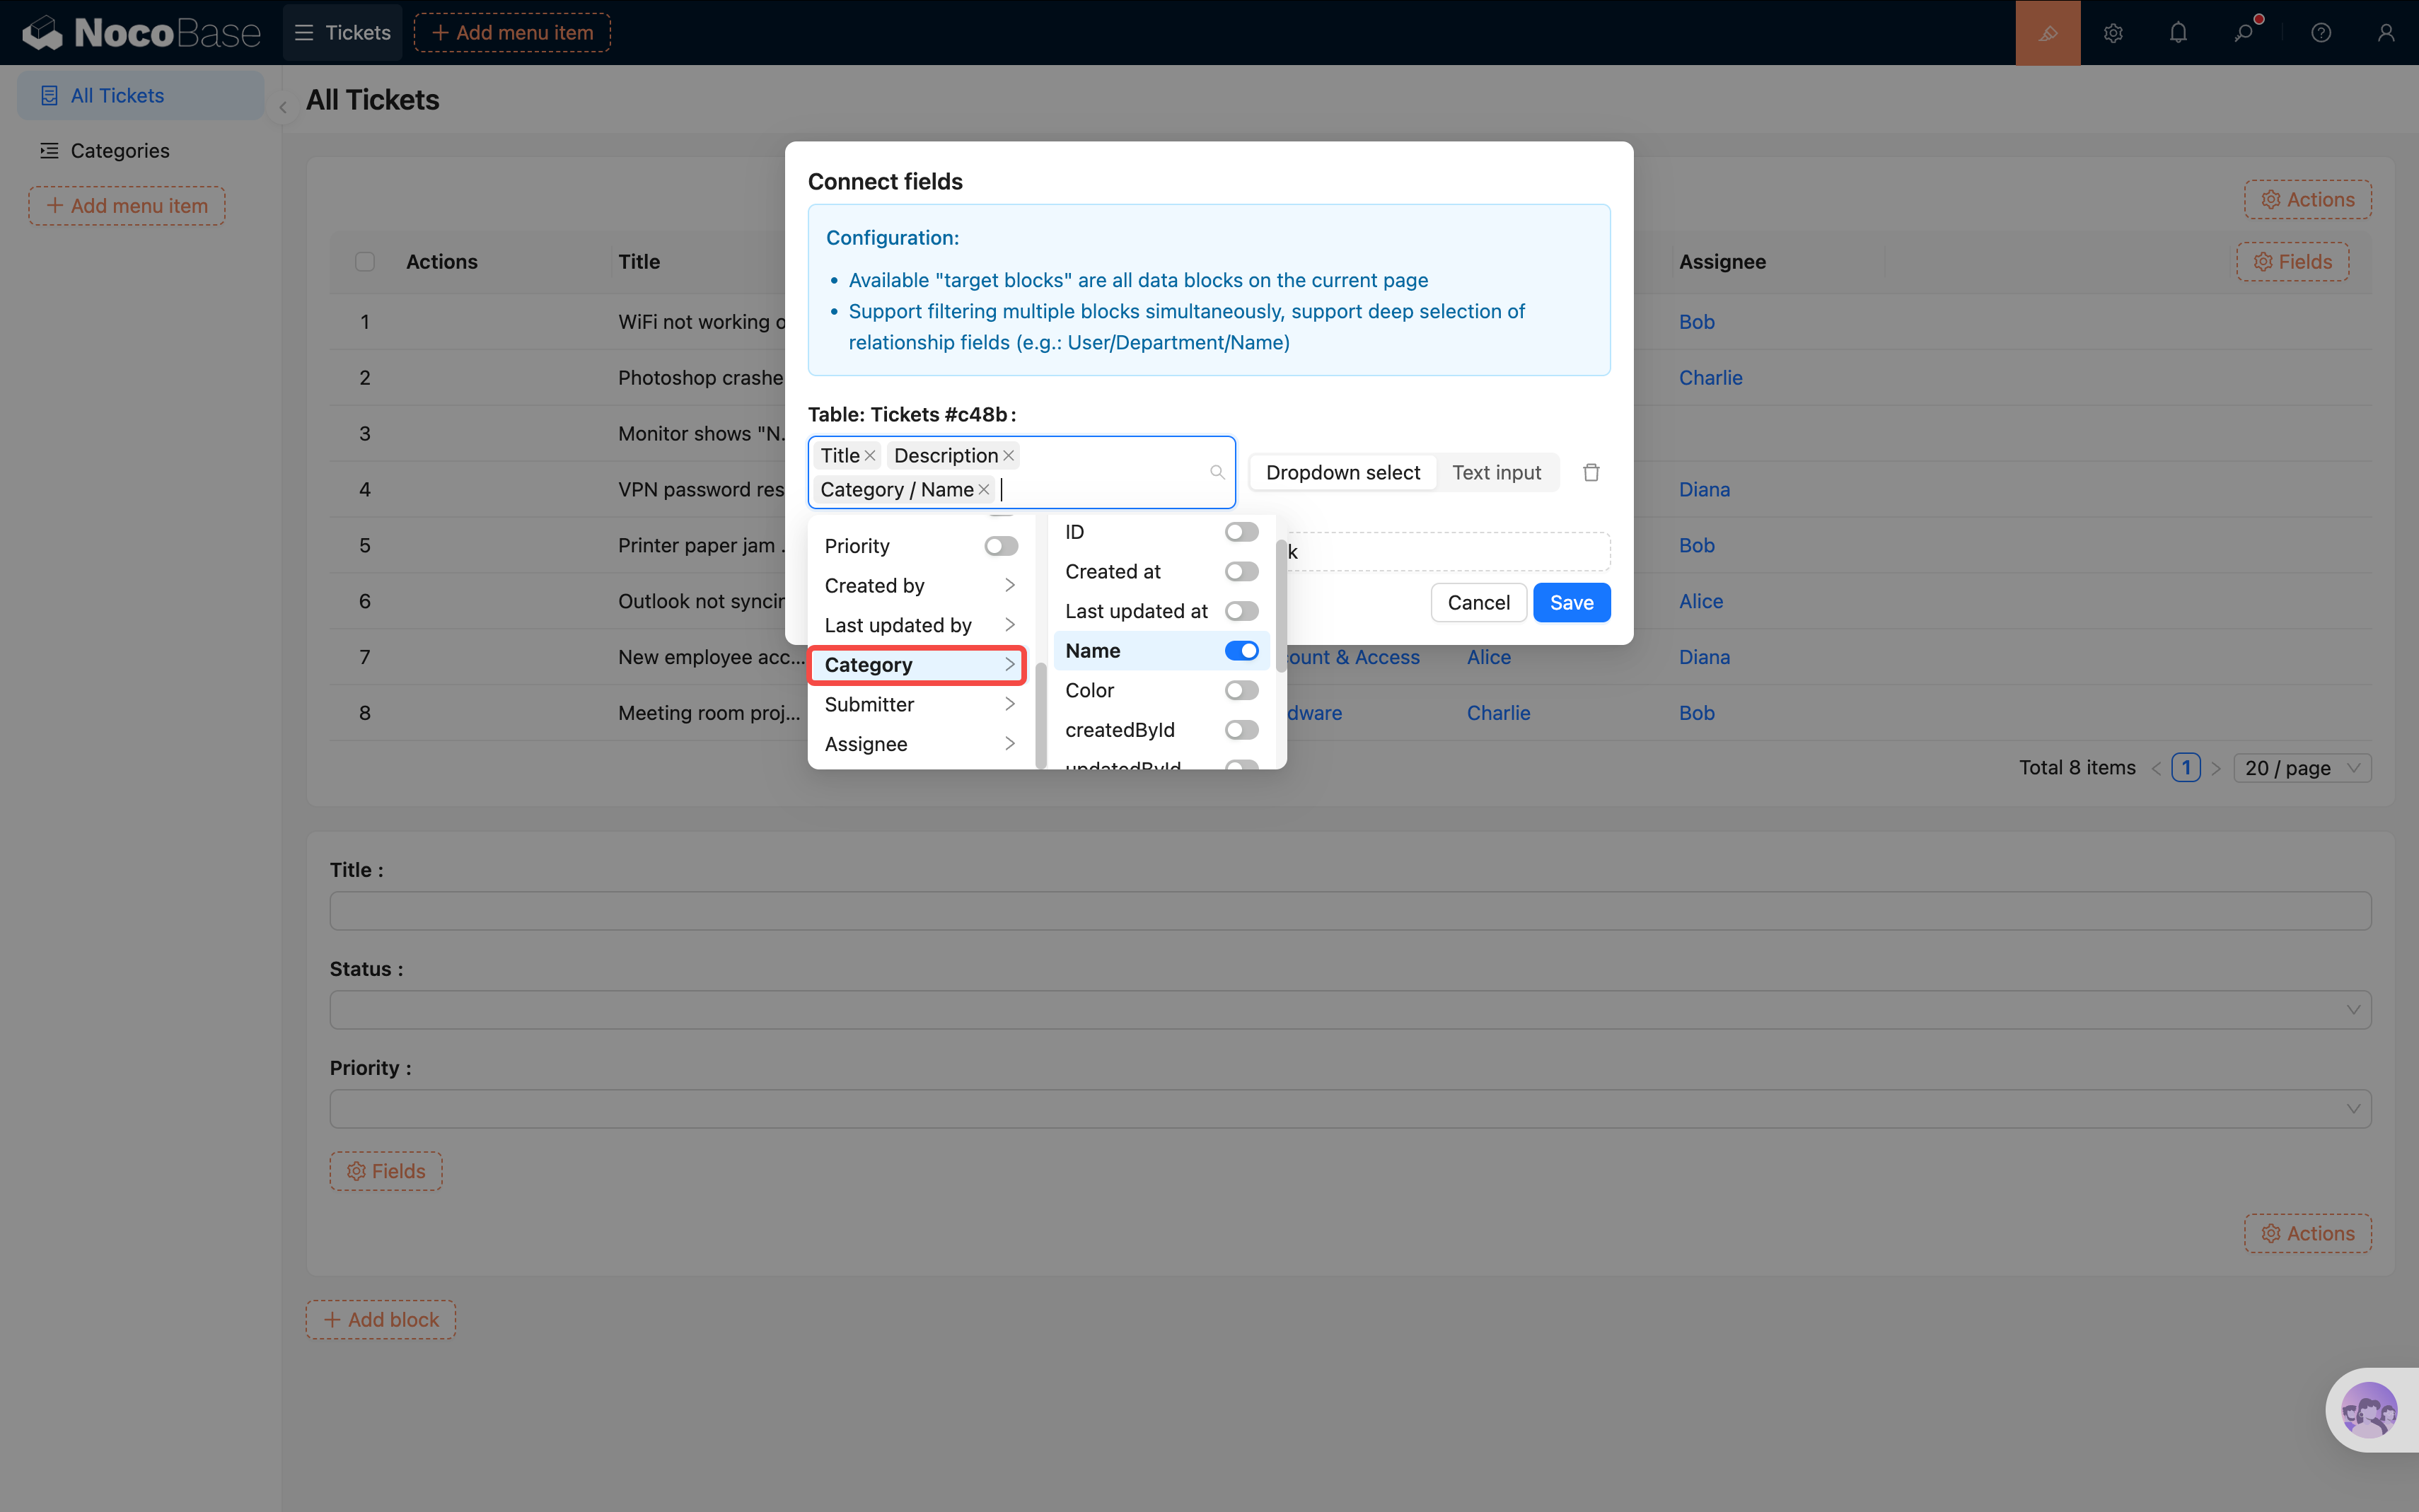
Task: Open the AI employee avatar at bottom right
Action: [2368, 1410]
